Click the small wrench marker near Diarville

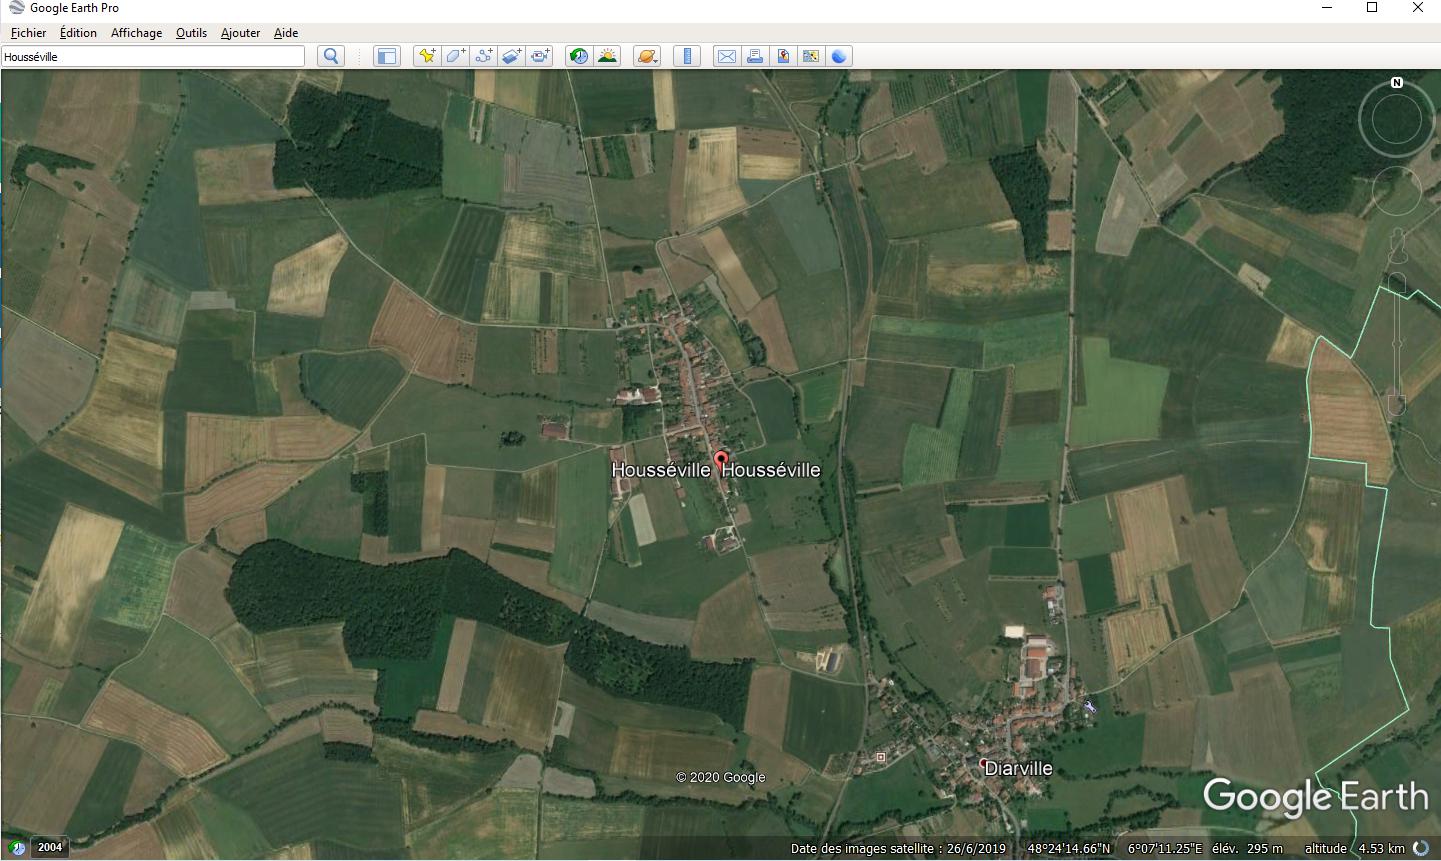coord(1089,707)
